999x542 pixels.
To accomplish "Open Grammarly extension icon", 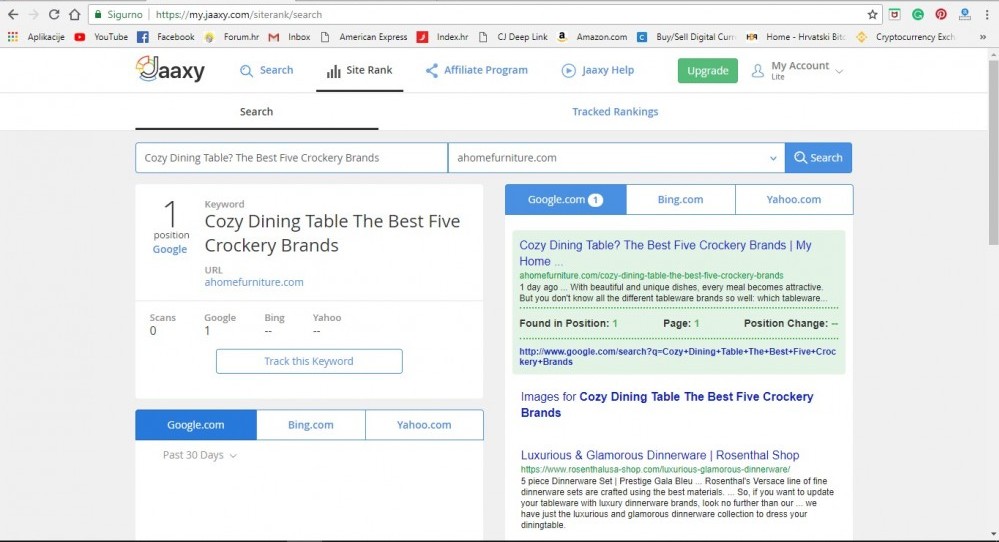I will click(x=917, y=14).
